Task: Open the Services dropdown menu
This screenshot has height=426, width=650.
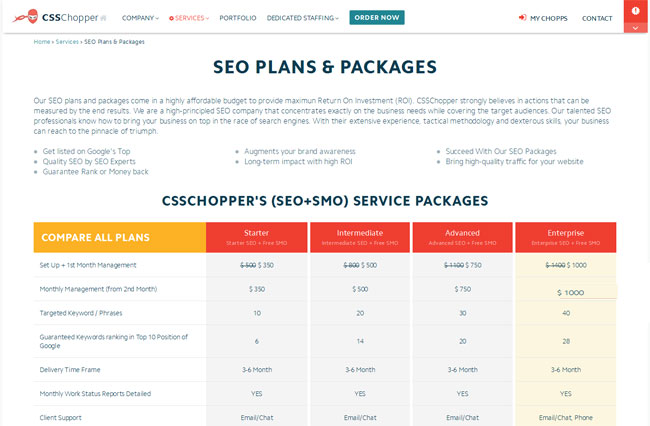Action: click(189, 18)
